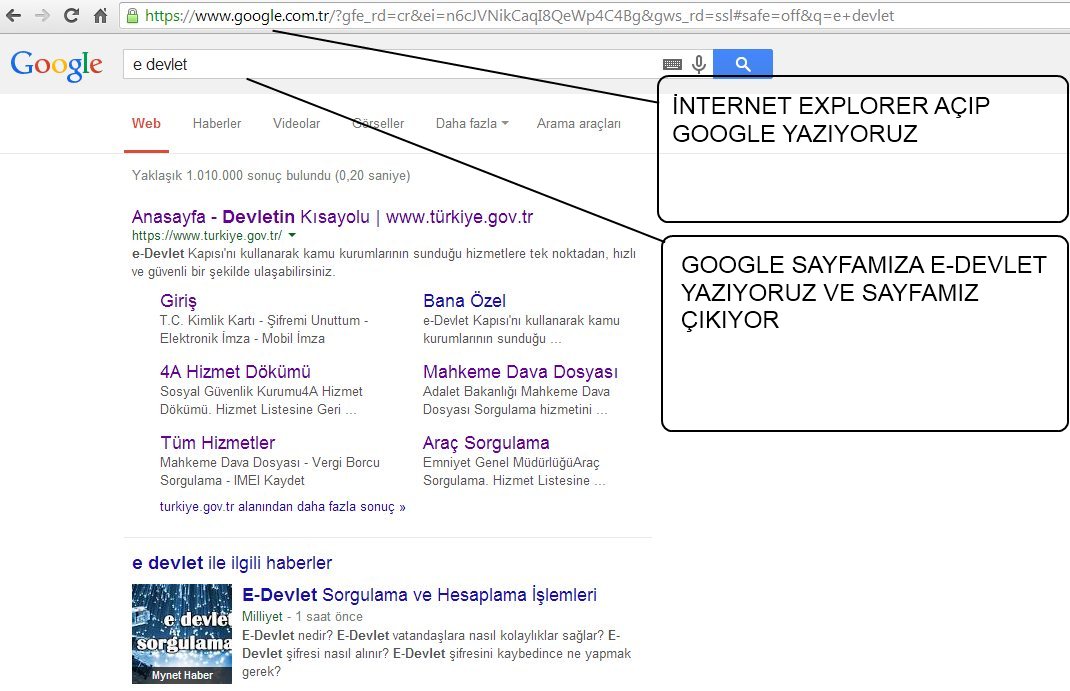Click the browser forward arrow
The image size is (1070, 691).
[42, 16]
